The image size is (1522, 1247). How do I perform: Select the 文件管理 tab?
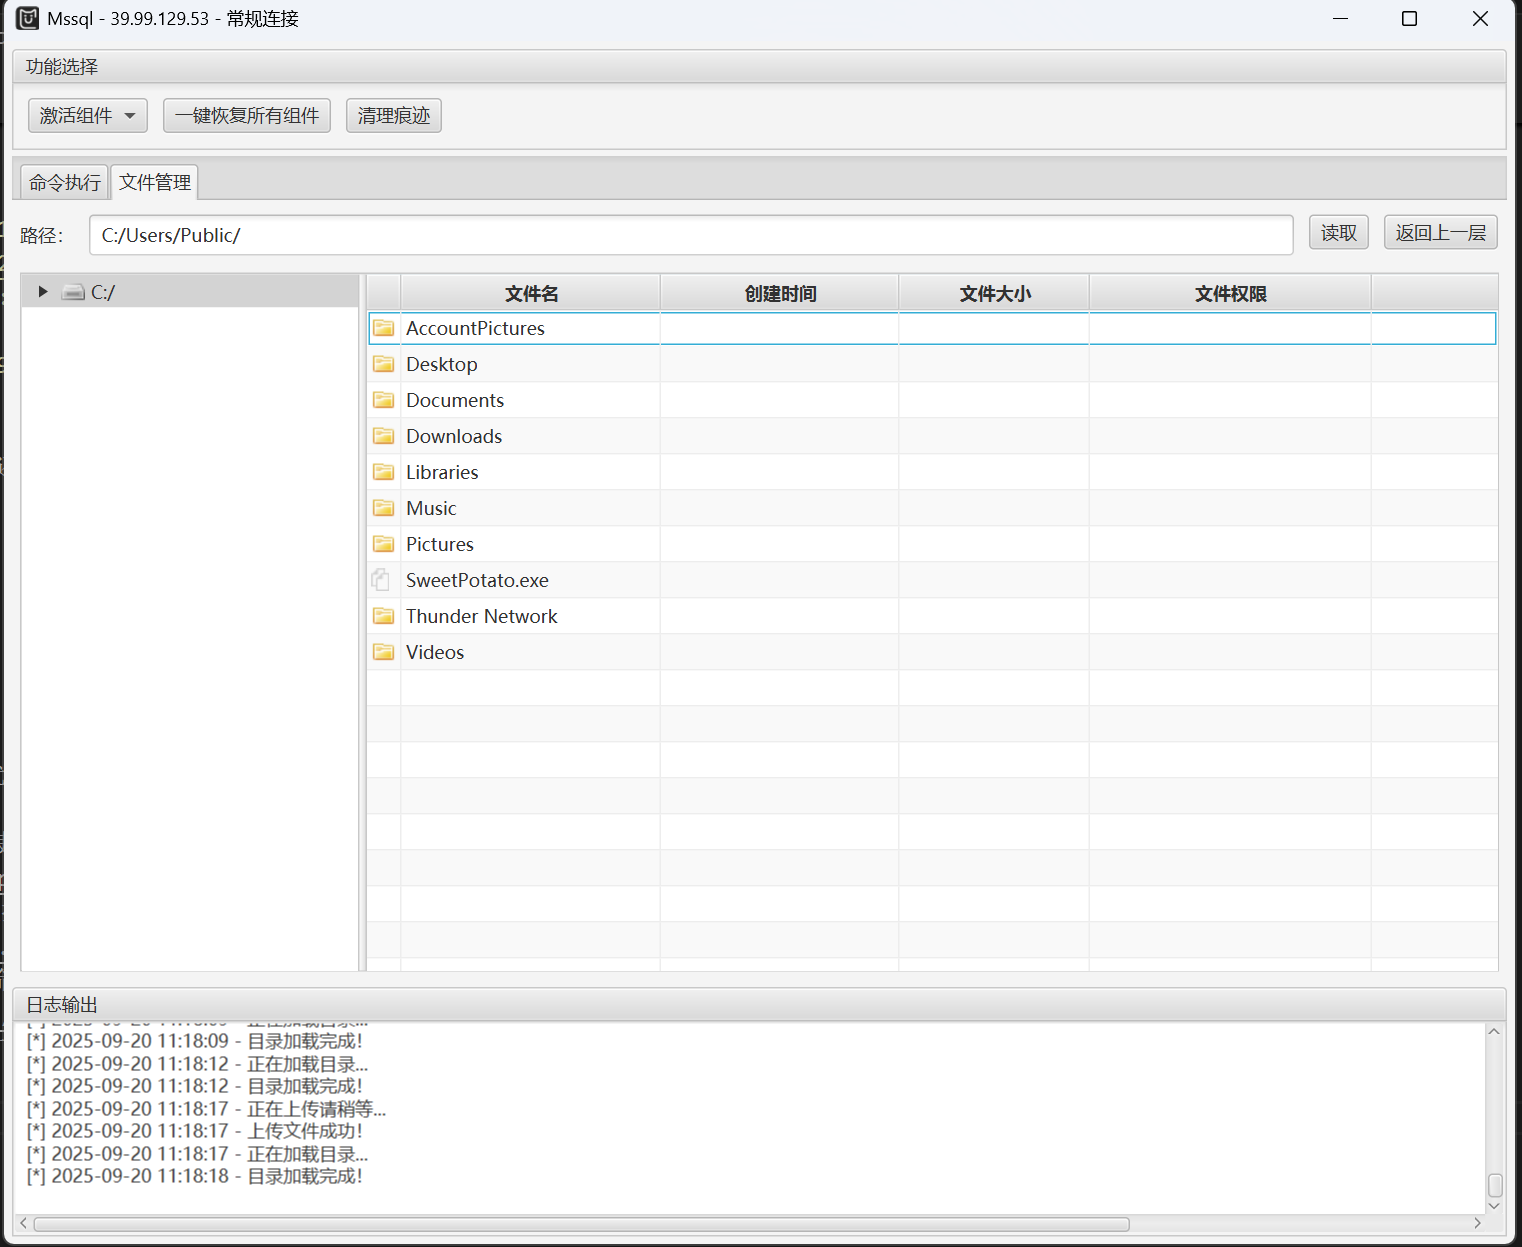pos(155,183)
